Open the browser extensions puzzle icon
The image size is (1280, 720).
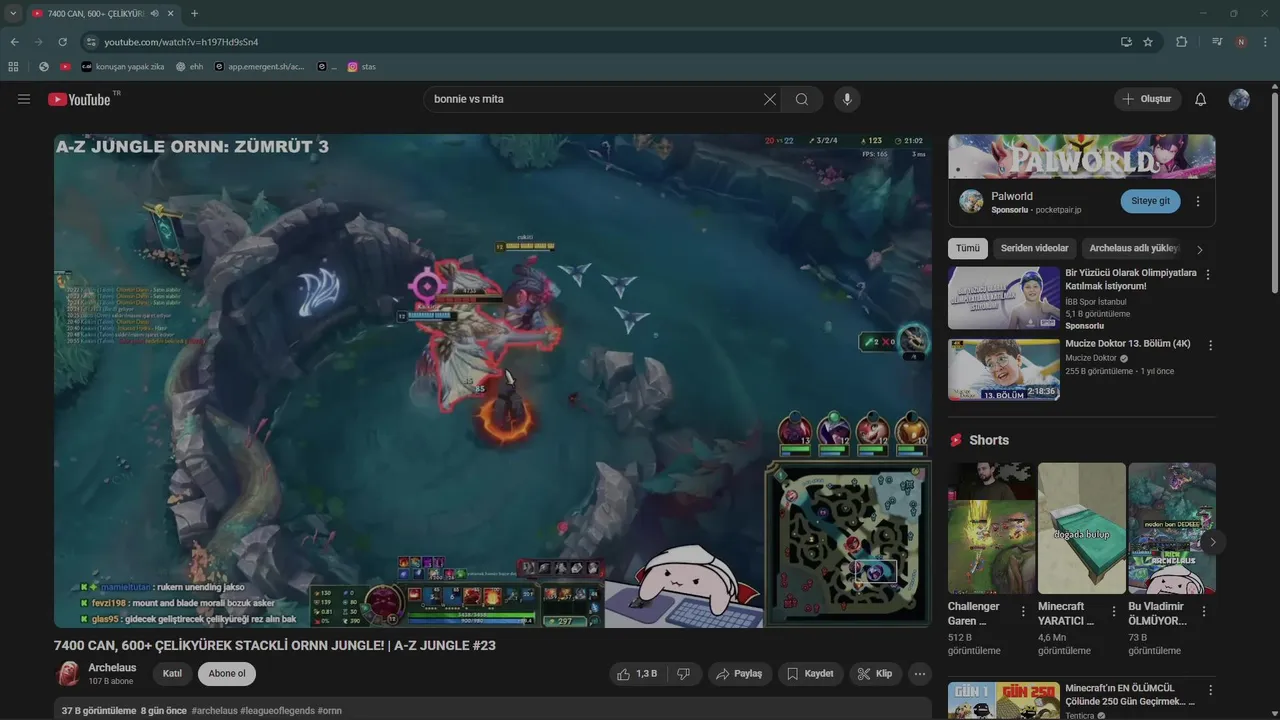pos(1181,42)
